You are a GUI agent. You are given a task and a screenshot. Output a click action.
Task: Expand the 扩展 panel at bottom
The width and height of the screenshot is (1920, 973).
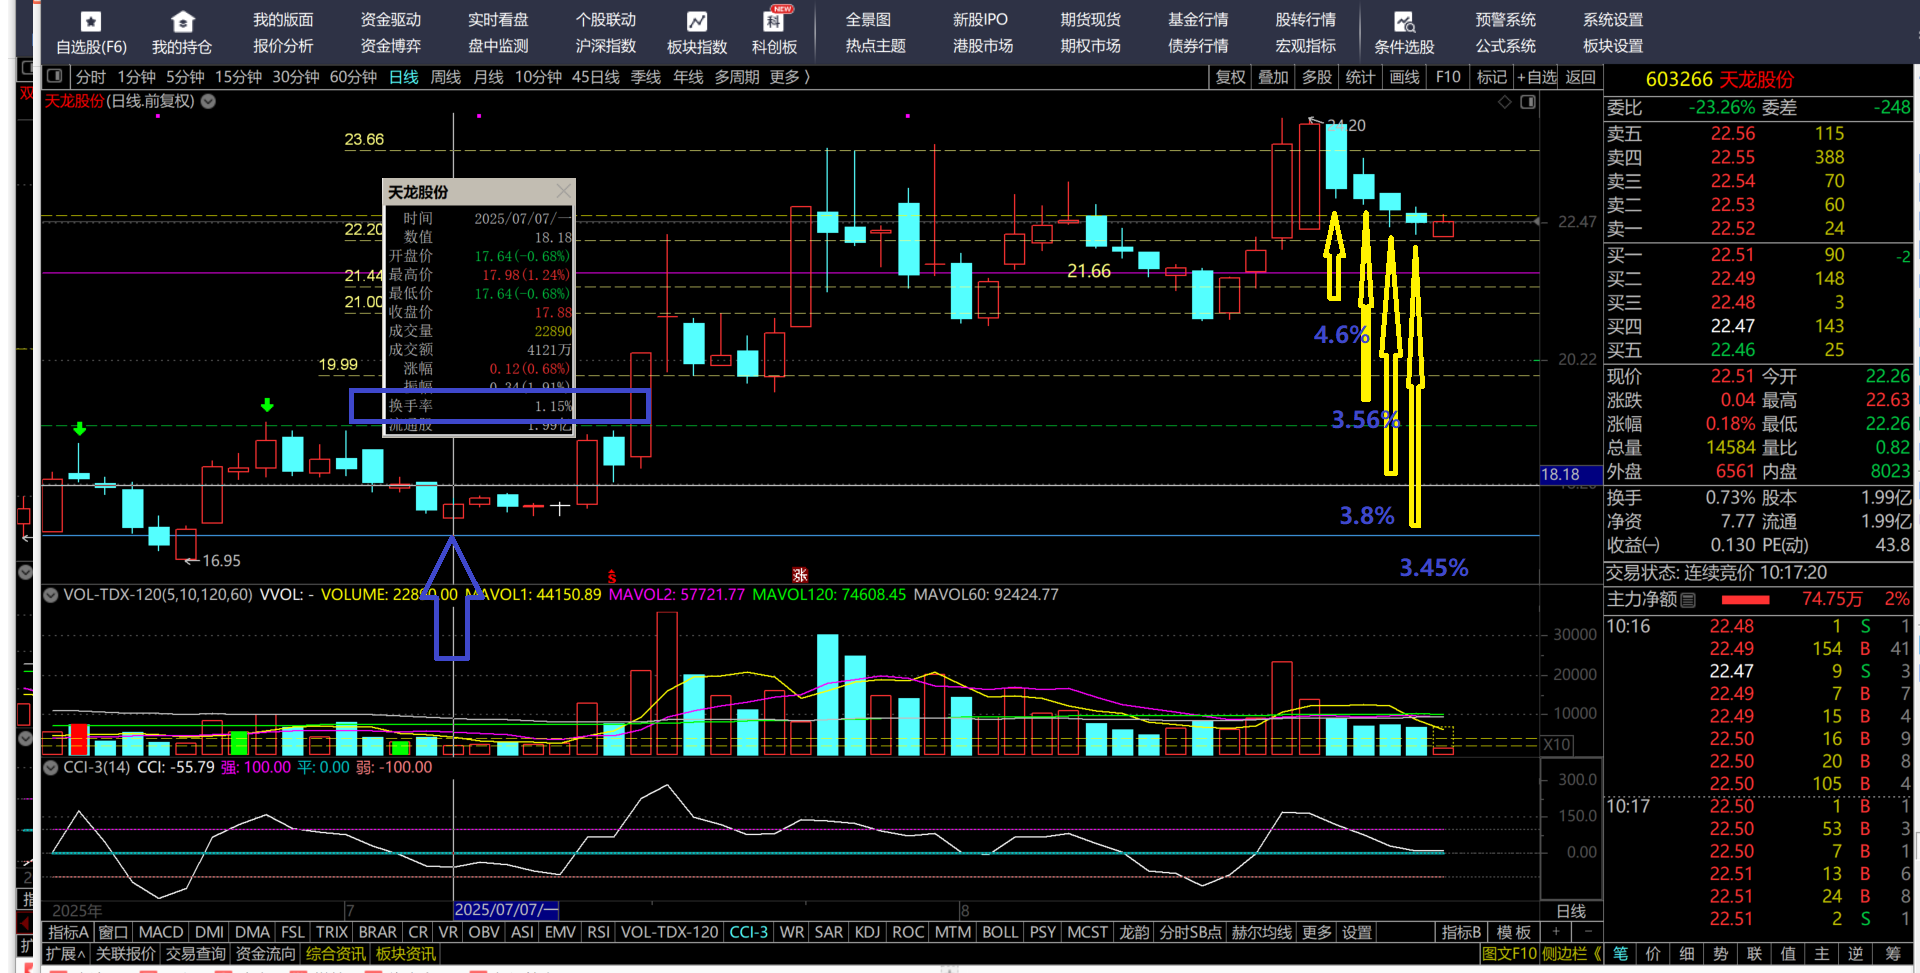(65, 954)
